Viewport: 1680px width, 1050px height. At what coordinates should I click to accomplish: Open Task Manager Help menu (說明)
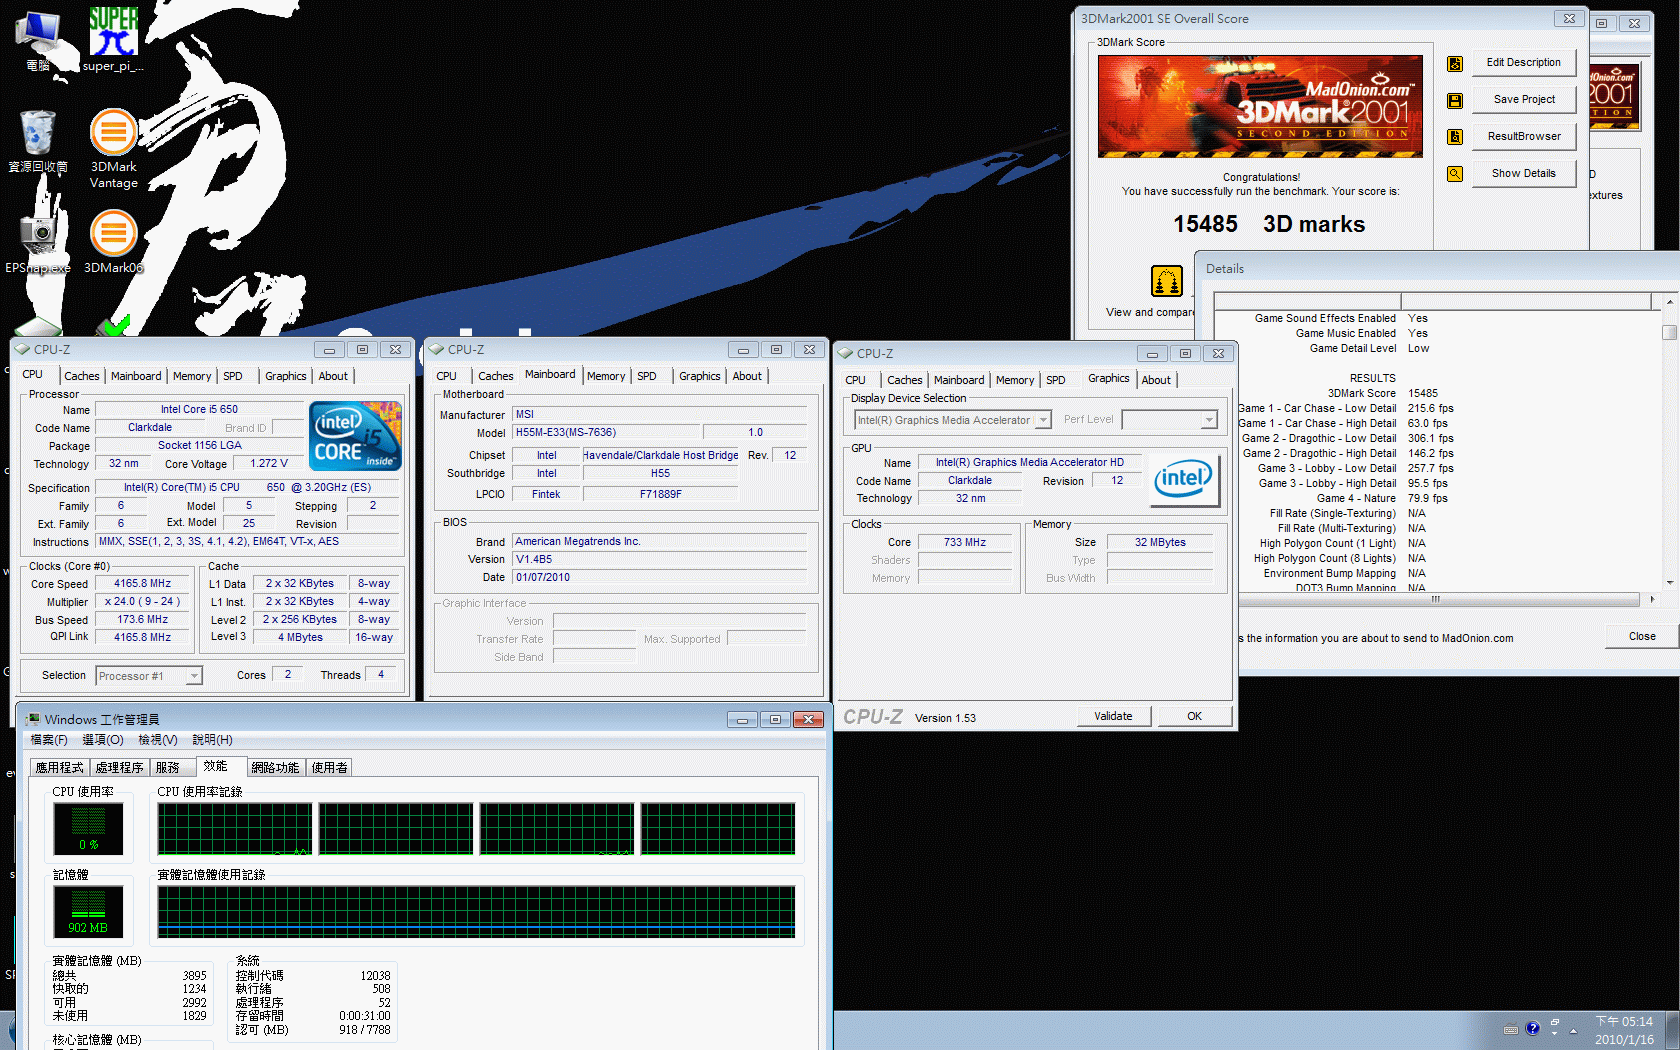[212, 740]
